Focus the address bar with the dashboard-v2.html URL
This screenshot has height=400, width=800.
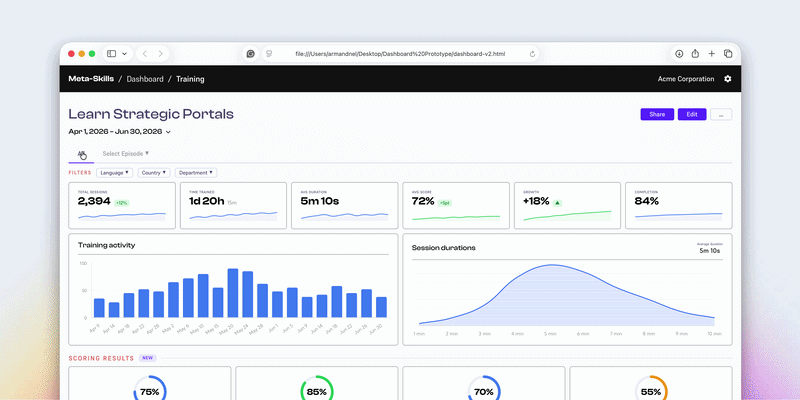pos(400,54)
